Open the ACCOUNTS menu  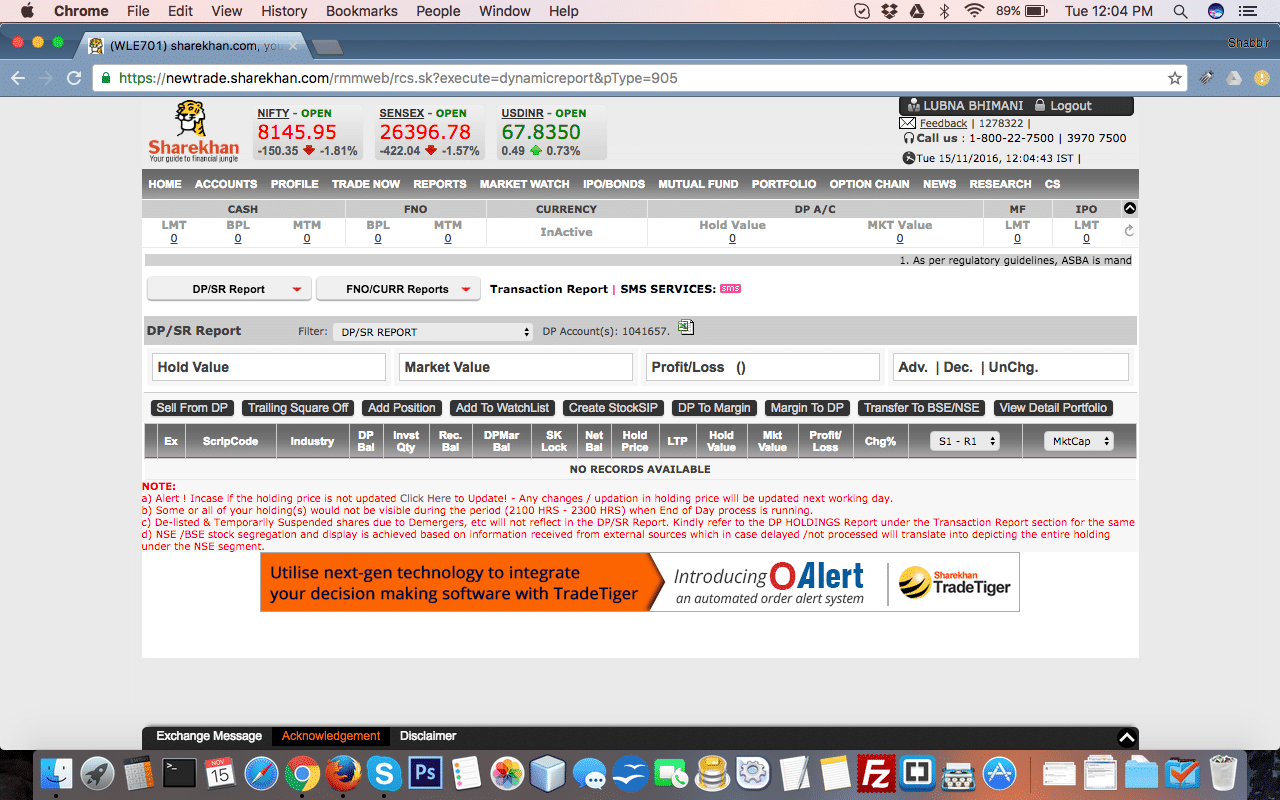click(x=226, y=184)
